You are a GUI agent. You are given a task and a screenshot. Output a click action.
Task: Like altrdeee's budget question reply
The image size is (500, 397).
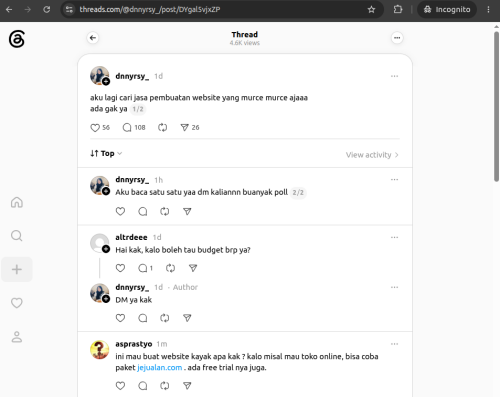click(x=120, y=268)
